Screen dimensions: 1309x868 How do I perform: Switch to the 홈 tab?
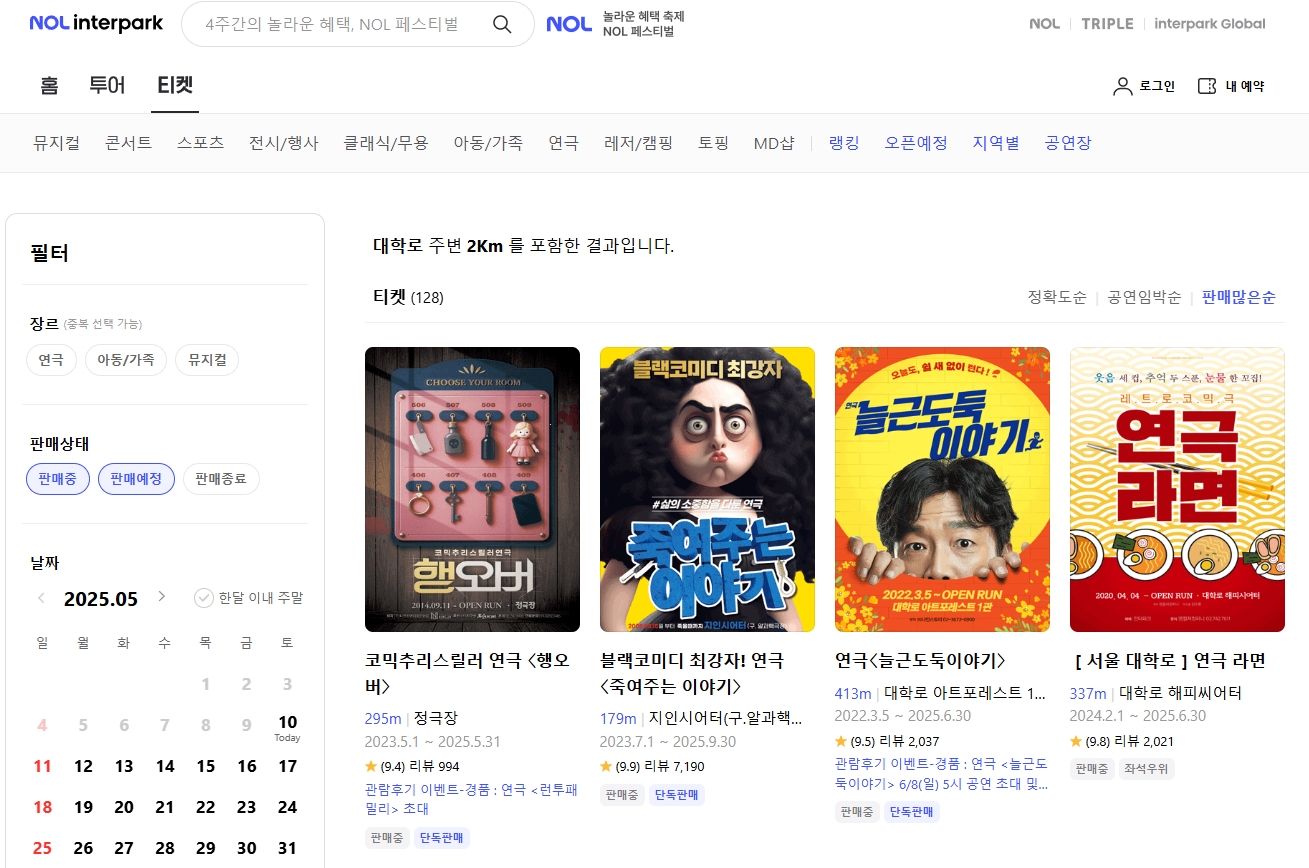(49, 85)
